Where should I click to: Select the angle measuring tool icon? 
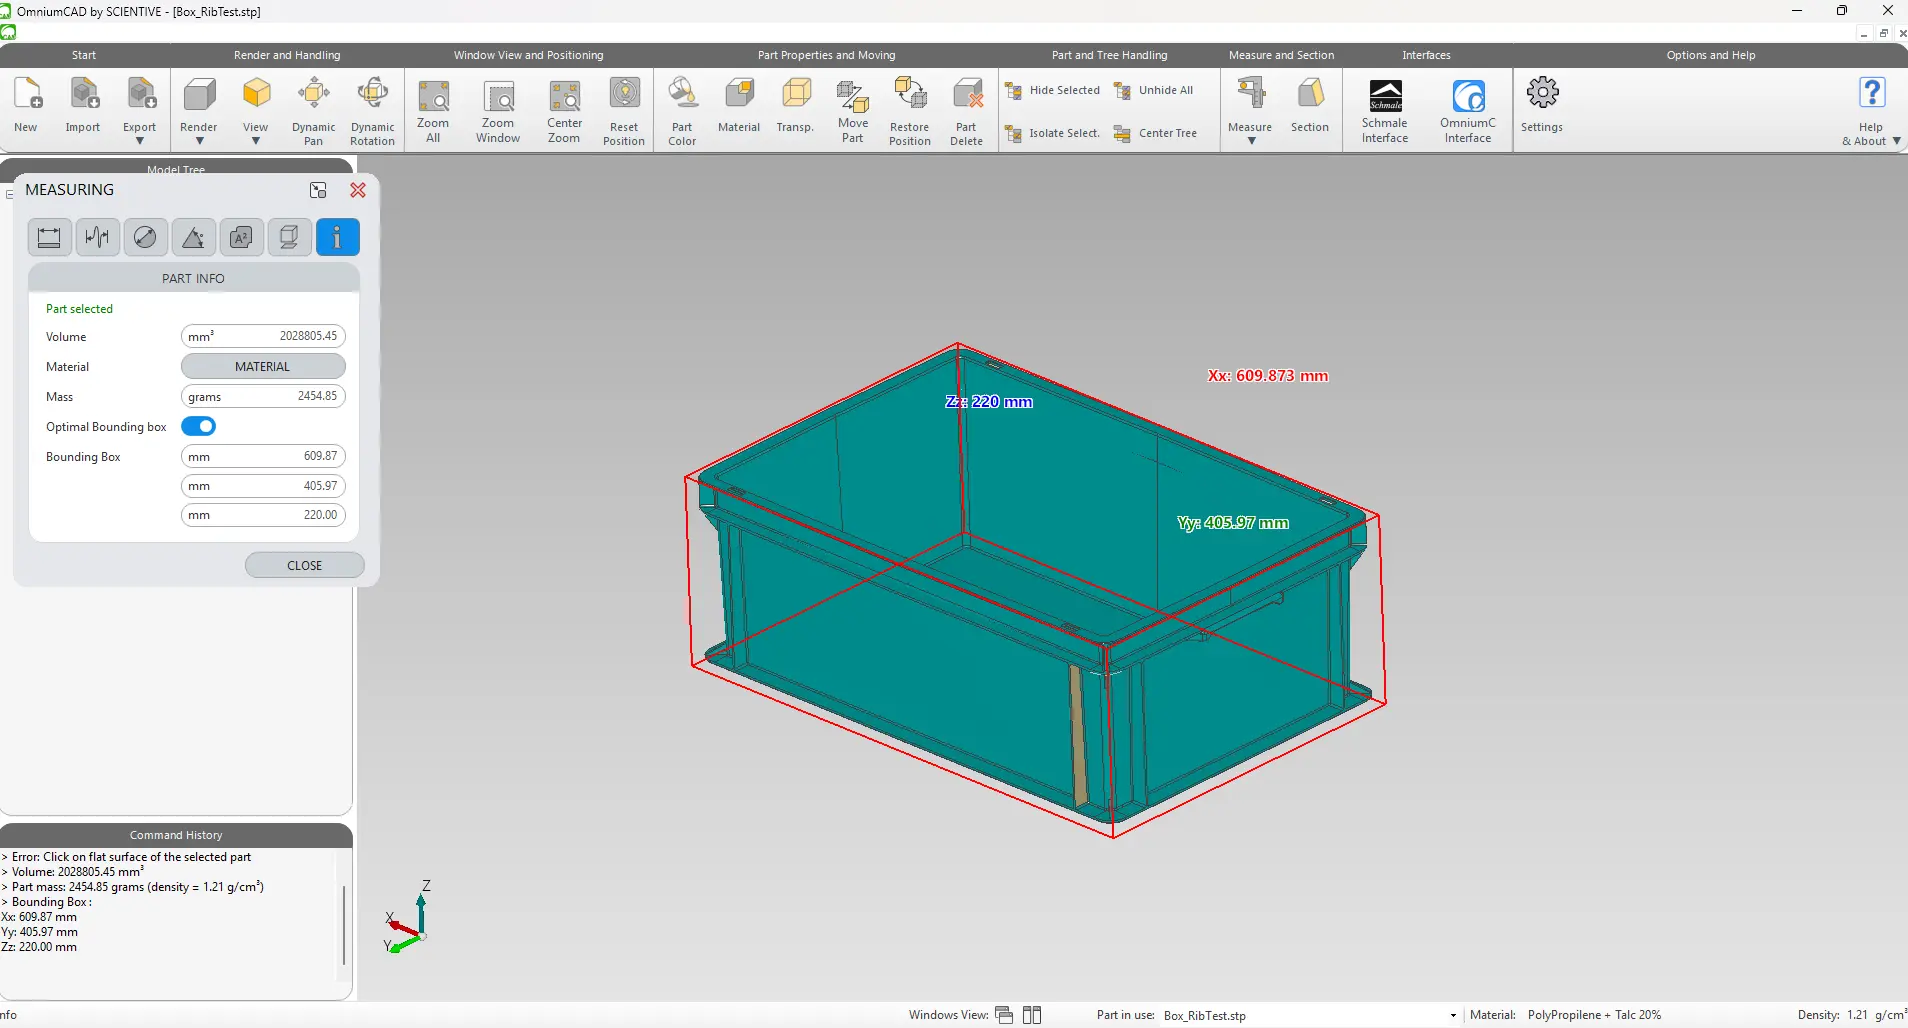[x=193, y=237]
